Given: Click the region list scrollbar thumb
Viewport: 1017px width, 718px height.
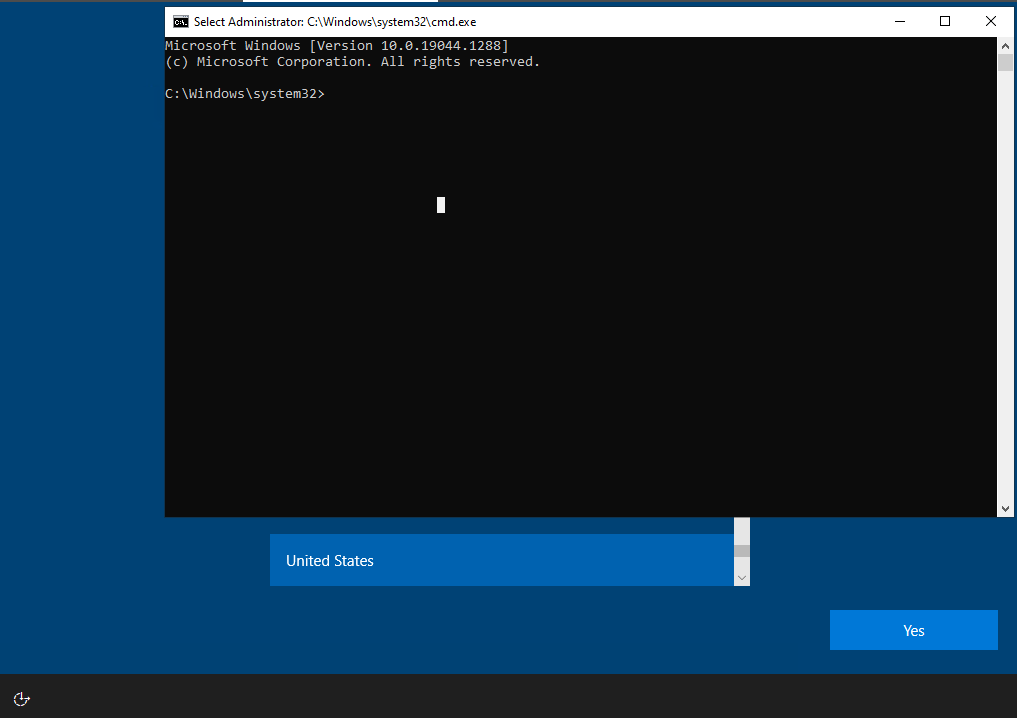Looking at the screenshot, I should click(x=741, y=550).
